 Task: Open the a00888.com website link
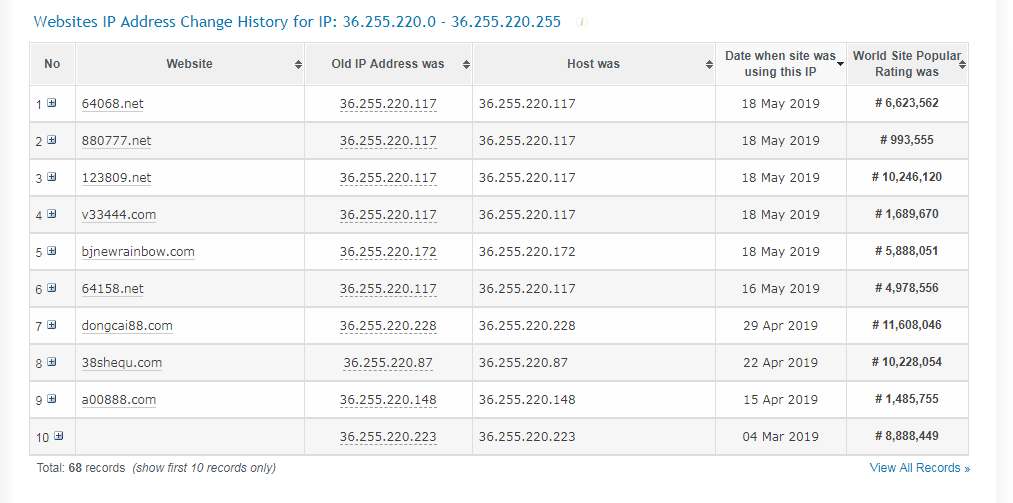point(119,400)
